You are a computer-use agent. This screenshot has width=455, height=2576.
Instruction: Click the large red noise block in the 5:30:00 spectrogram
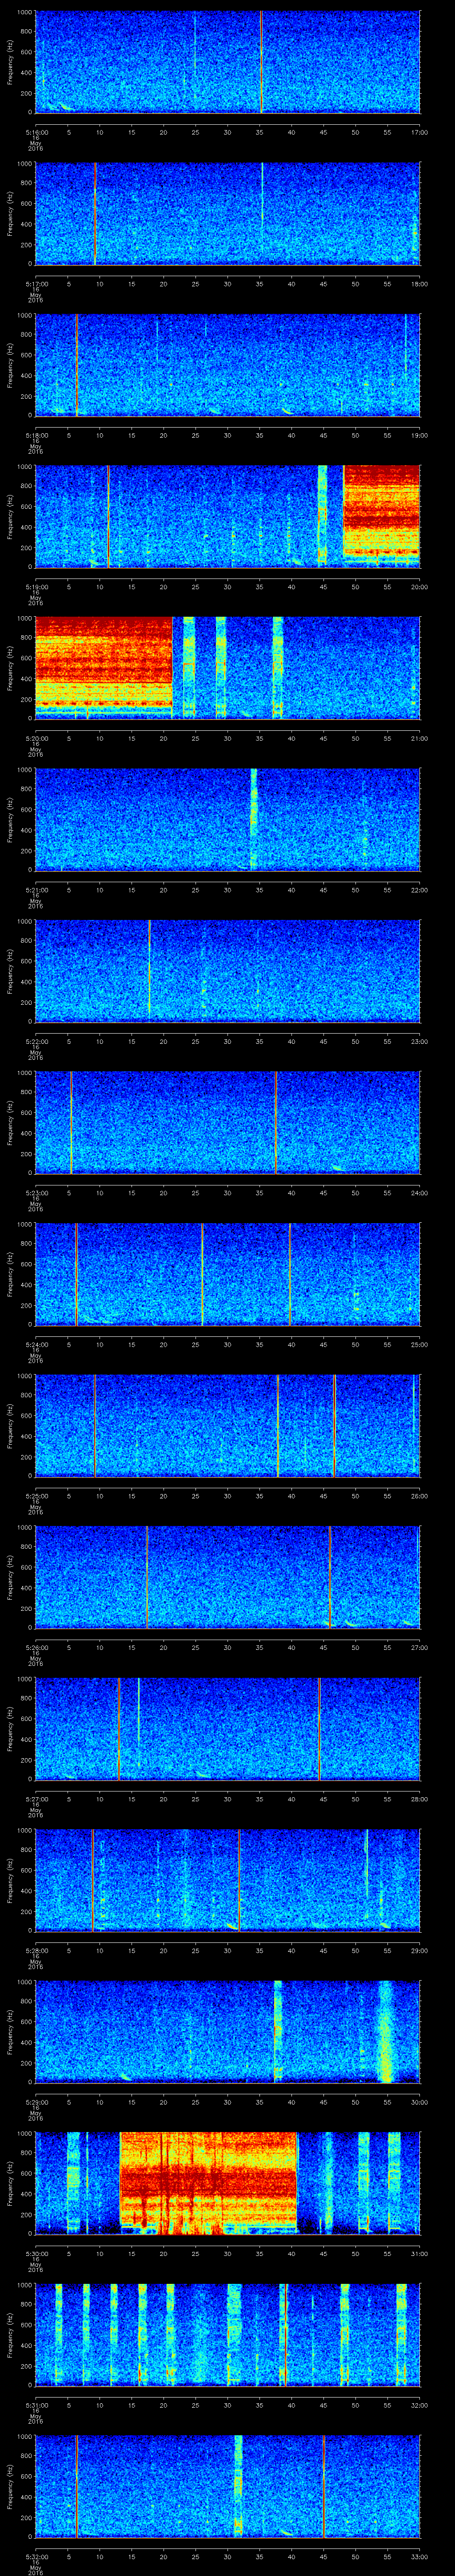[209, 2183]
